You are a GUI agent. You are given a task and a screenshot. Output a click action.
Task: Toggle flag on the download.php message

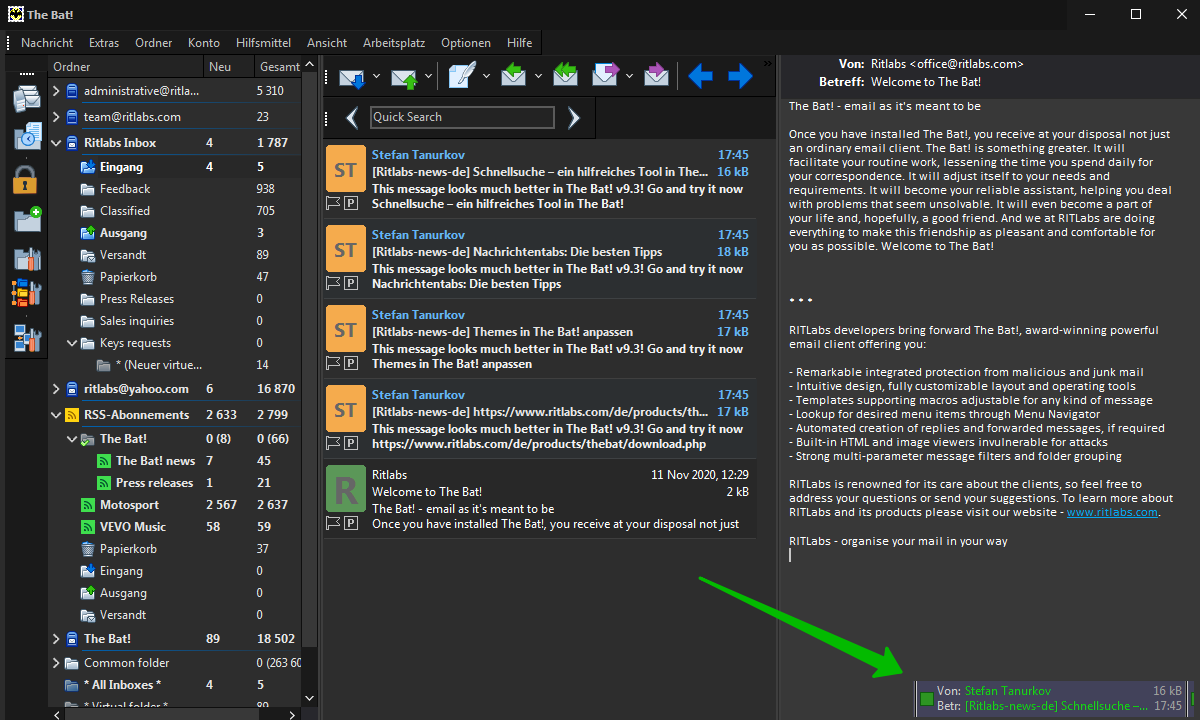(x=334, y=444)
